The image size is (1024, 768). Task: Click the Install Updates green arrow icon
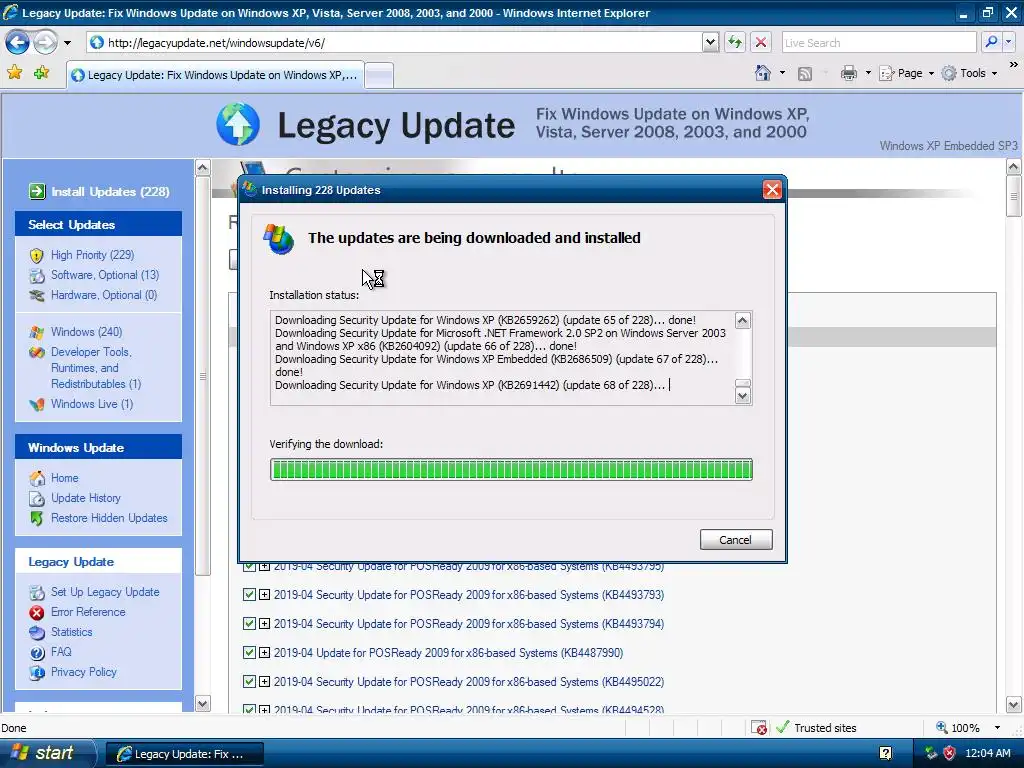click(x=37, y=191)
